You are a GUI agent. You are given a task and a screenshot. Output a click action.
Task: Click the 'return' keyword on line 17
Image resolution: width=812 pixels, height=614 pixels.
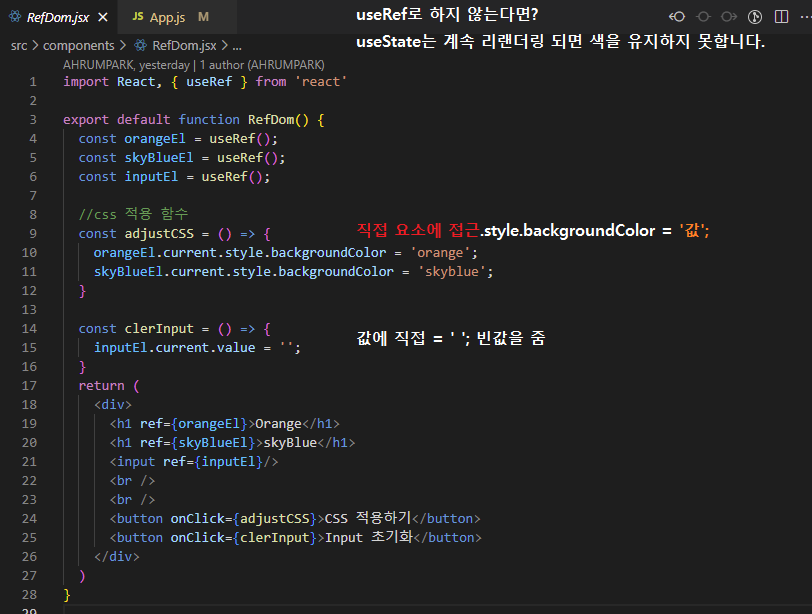pyautogui.click(x=102, y=386)
